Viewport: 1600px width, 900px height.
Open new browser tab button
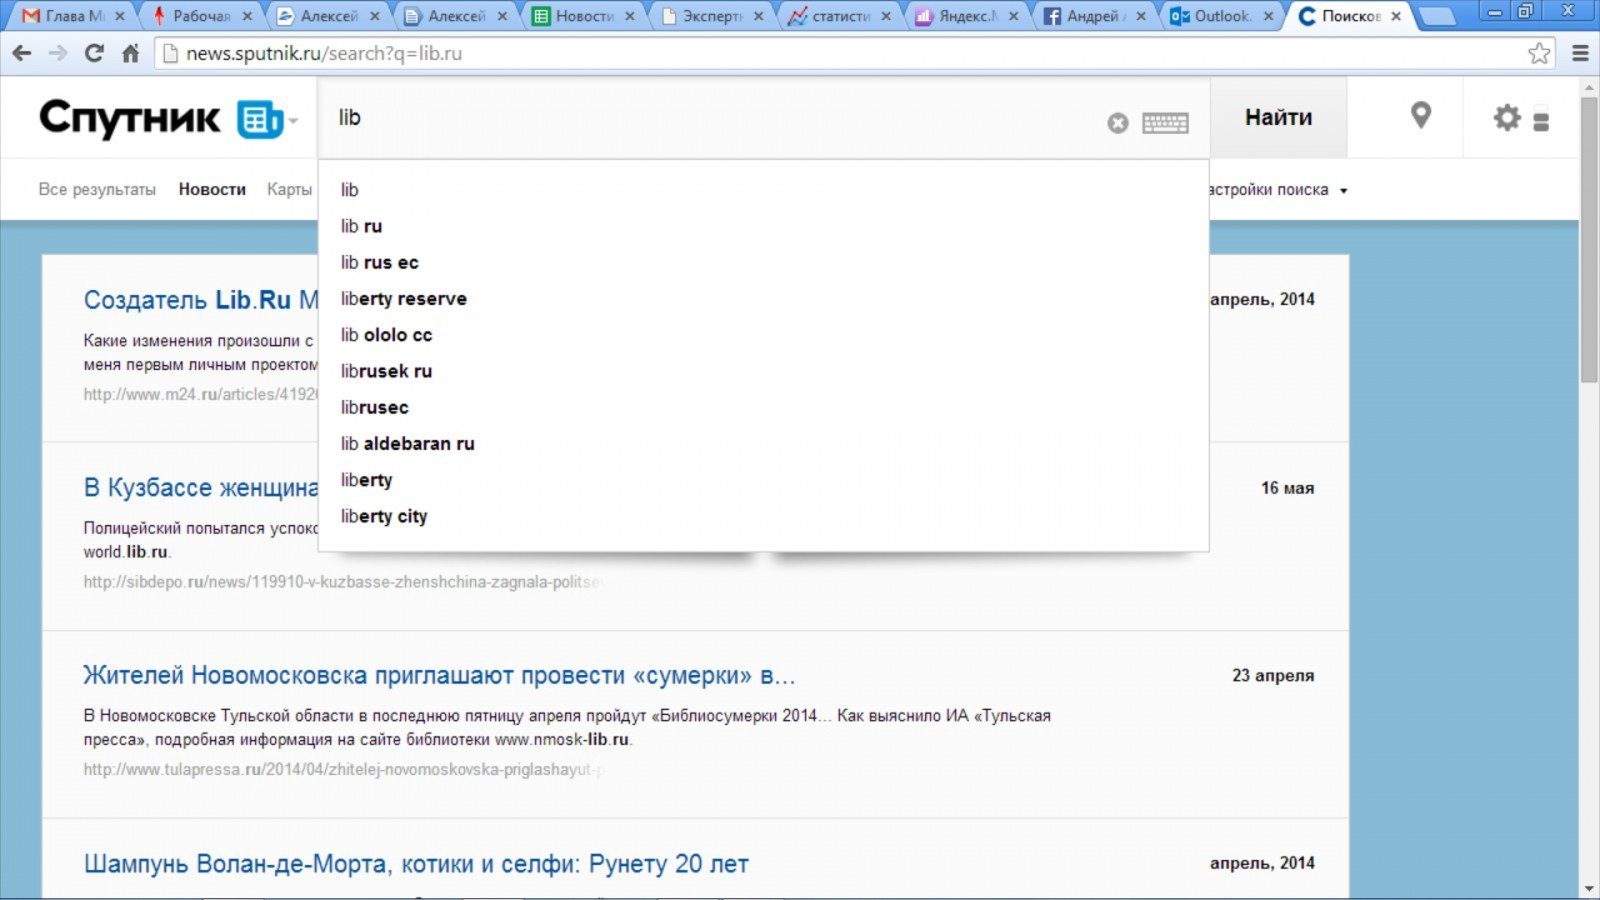(1436, 16)
